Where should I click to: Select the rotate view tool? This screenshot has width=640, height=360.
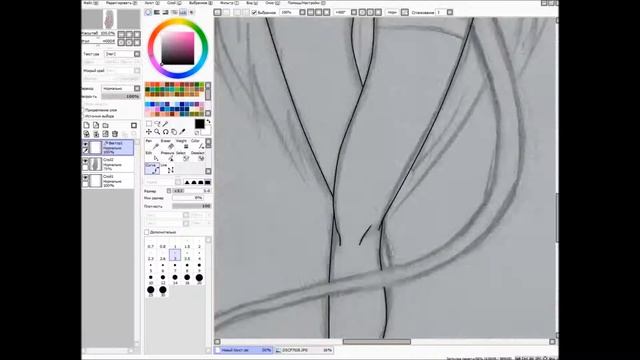click(165, 132)
